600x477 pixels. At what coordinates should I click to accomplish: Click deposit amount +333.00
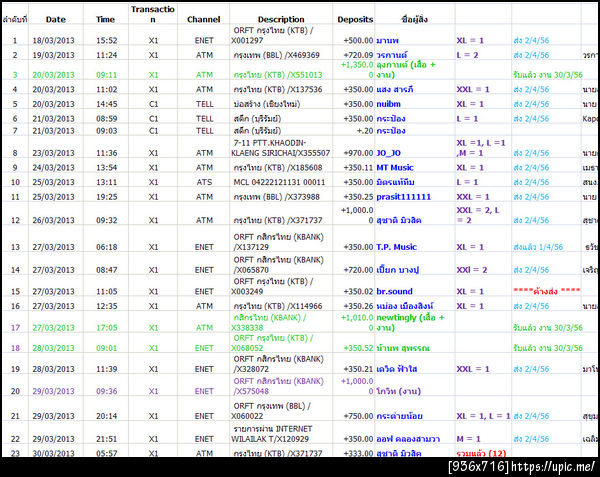click(x=358, y=454)
